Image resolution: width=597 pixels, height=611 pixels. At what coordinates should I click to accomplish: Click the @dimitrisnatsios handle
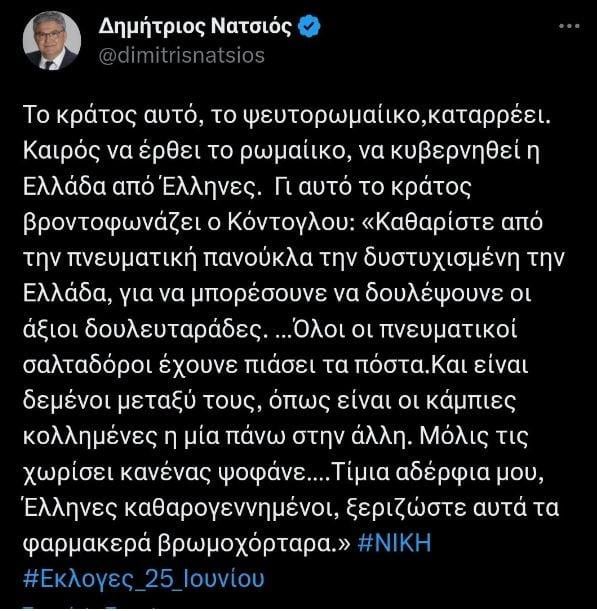click(182, 56)
